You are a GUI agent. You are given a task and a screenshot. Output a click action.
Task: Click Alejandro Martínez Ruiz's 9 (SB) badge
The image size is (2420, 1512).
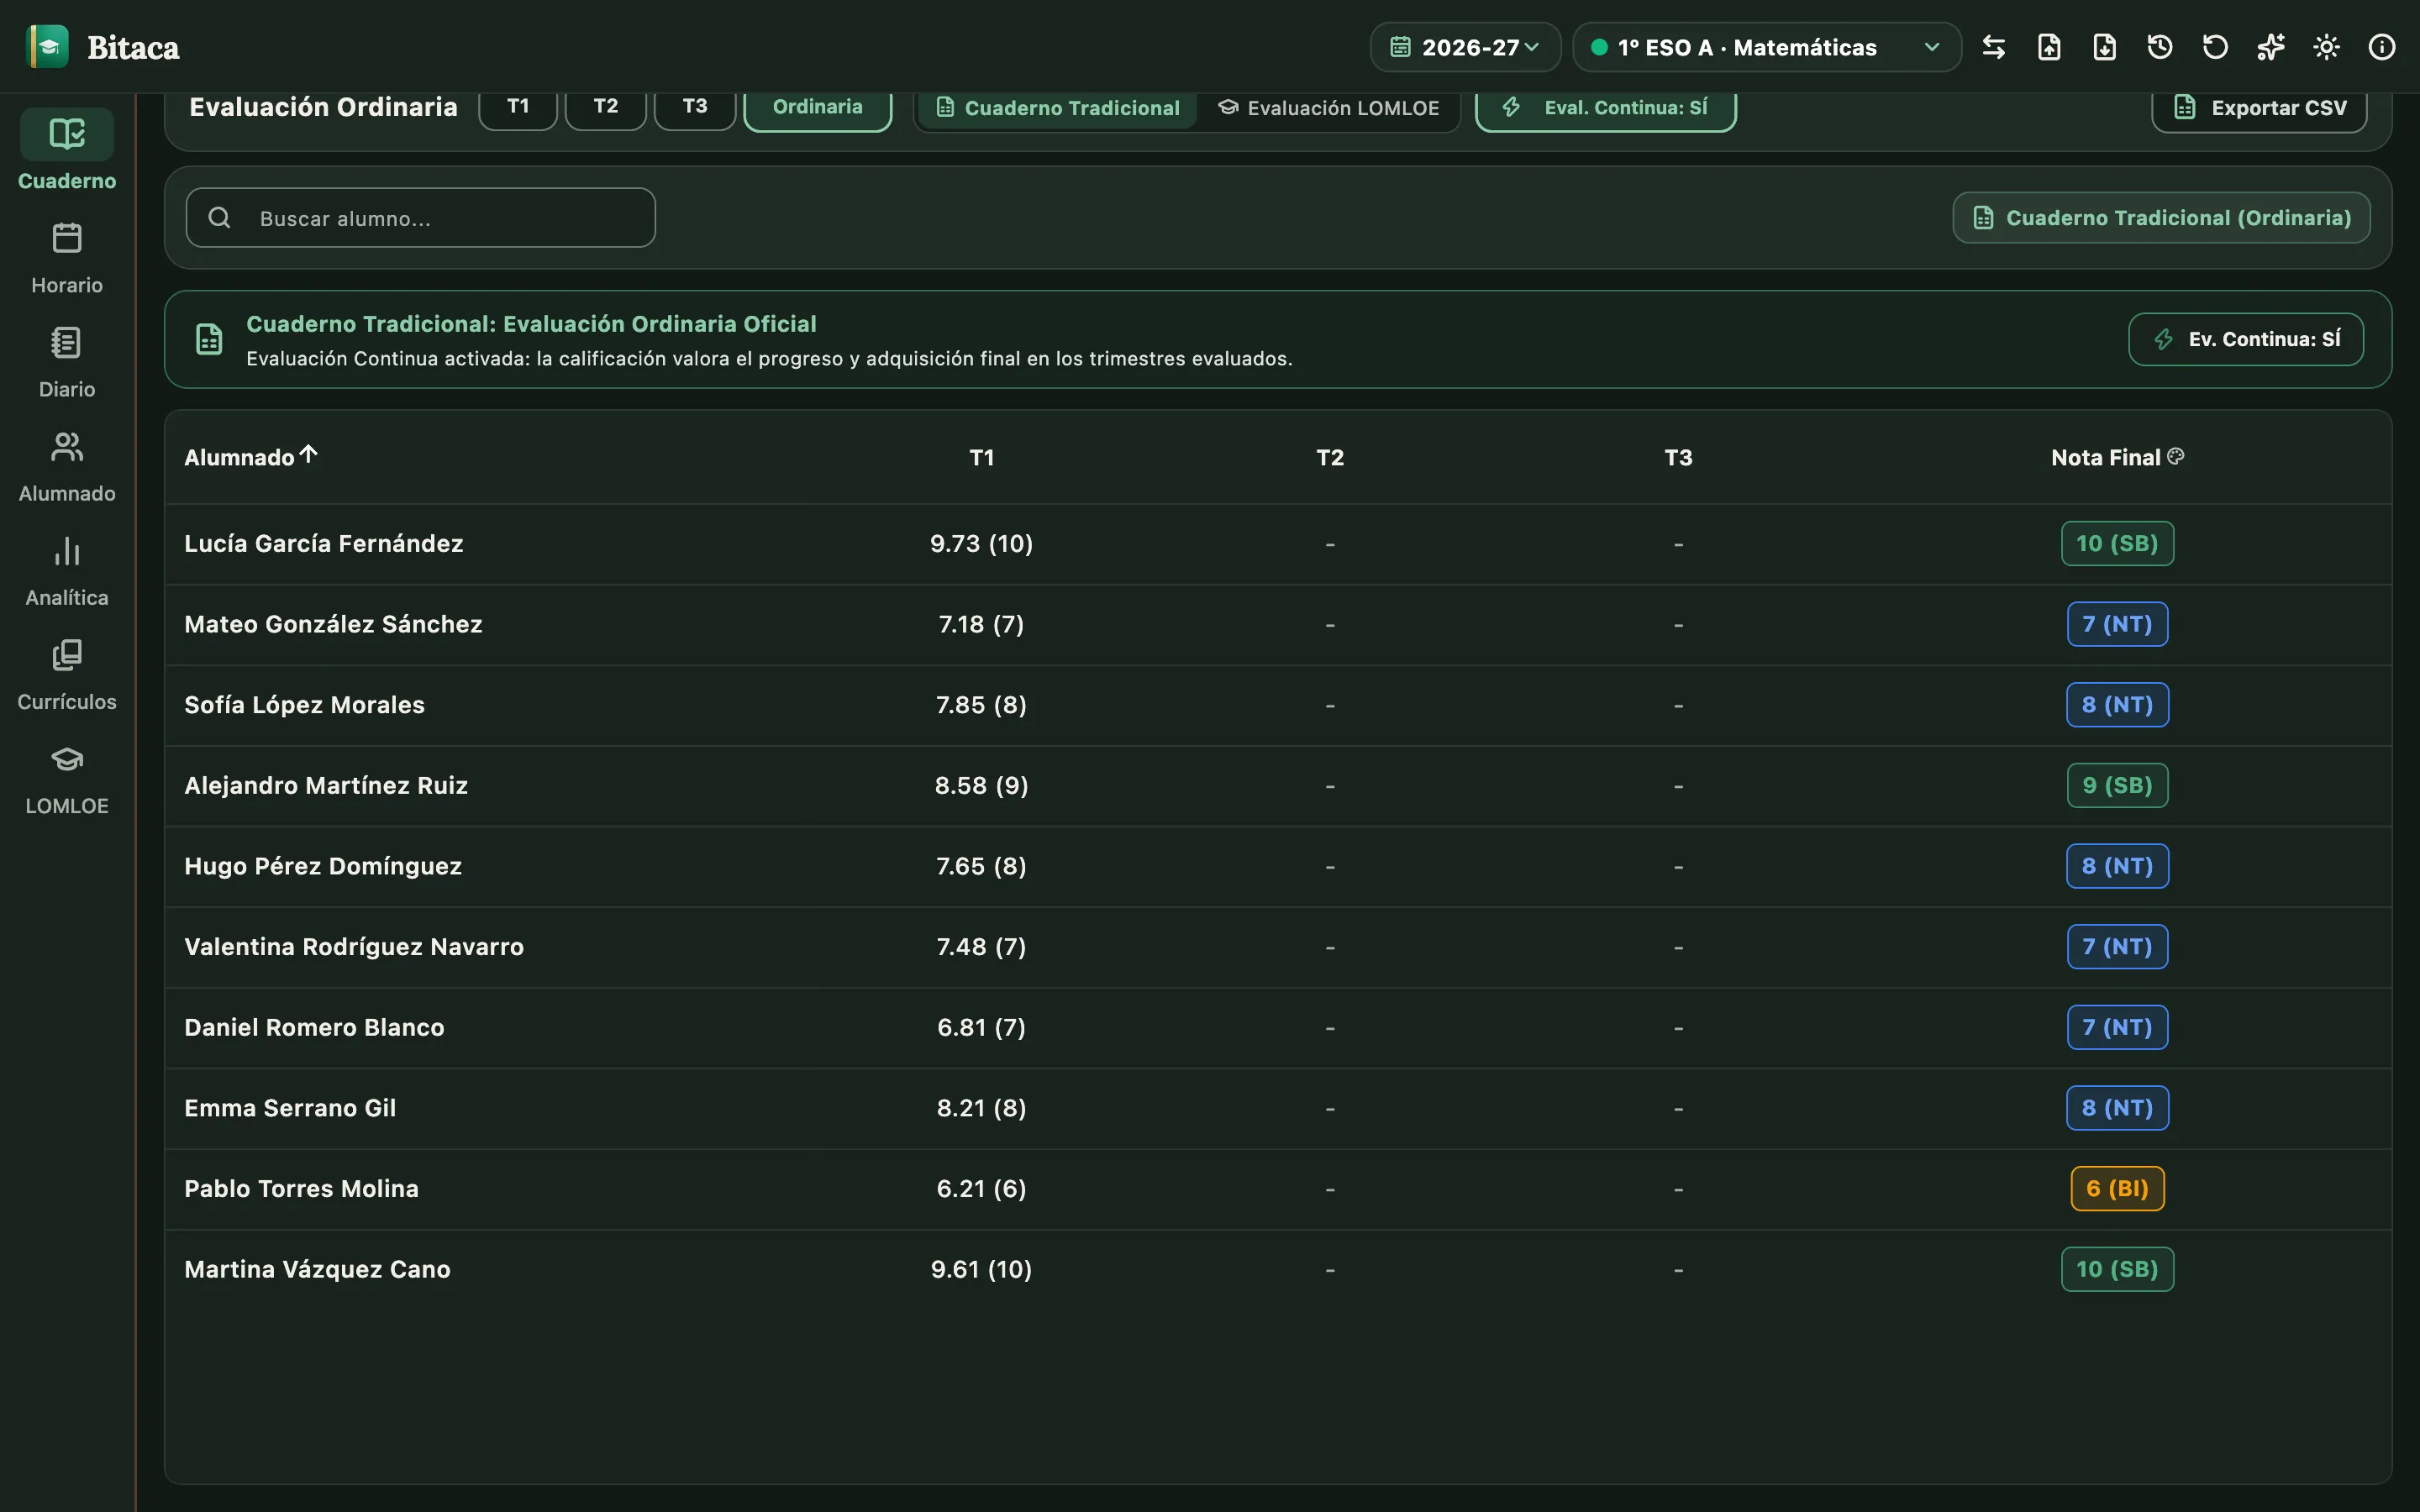[x=2117, y=786]
